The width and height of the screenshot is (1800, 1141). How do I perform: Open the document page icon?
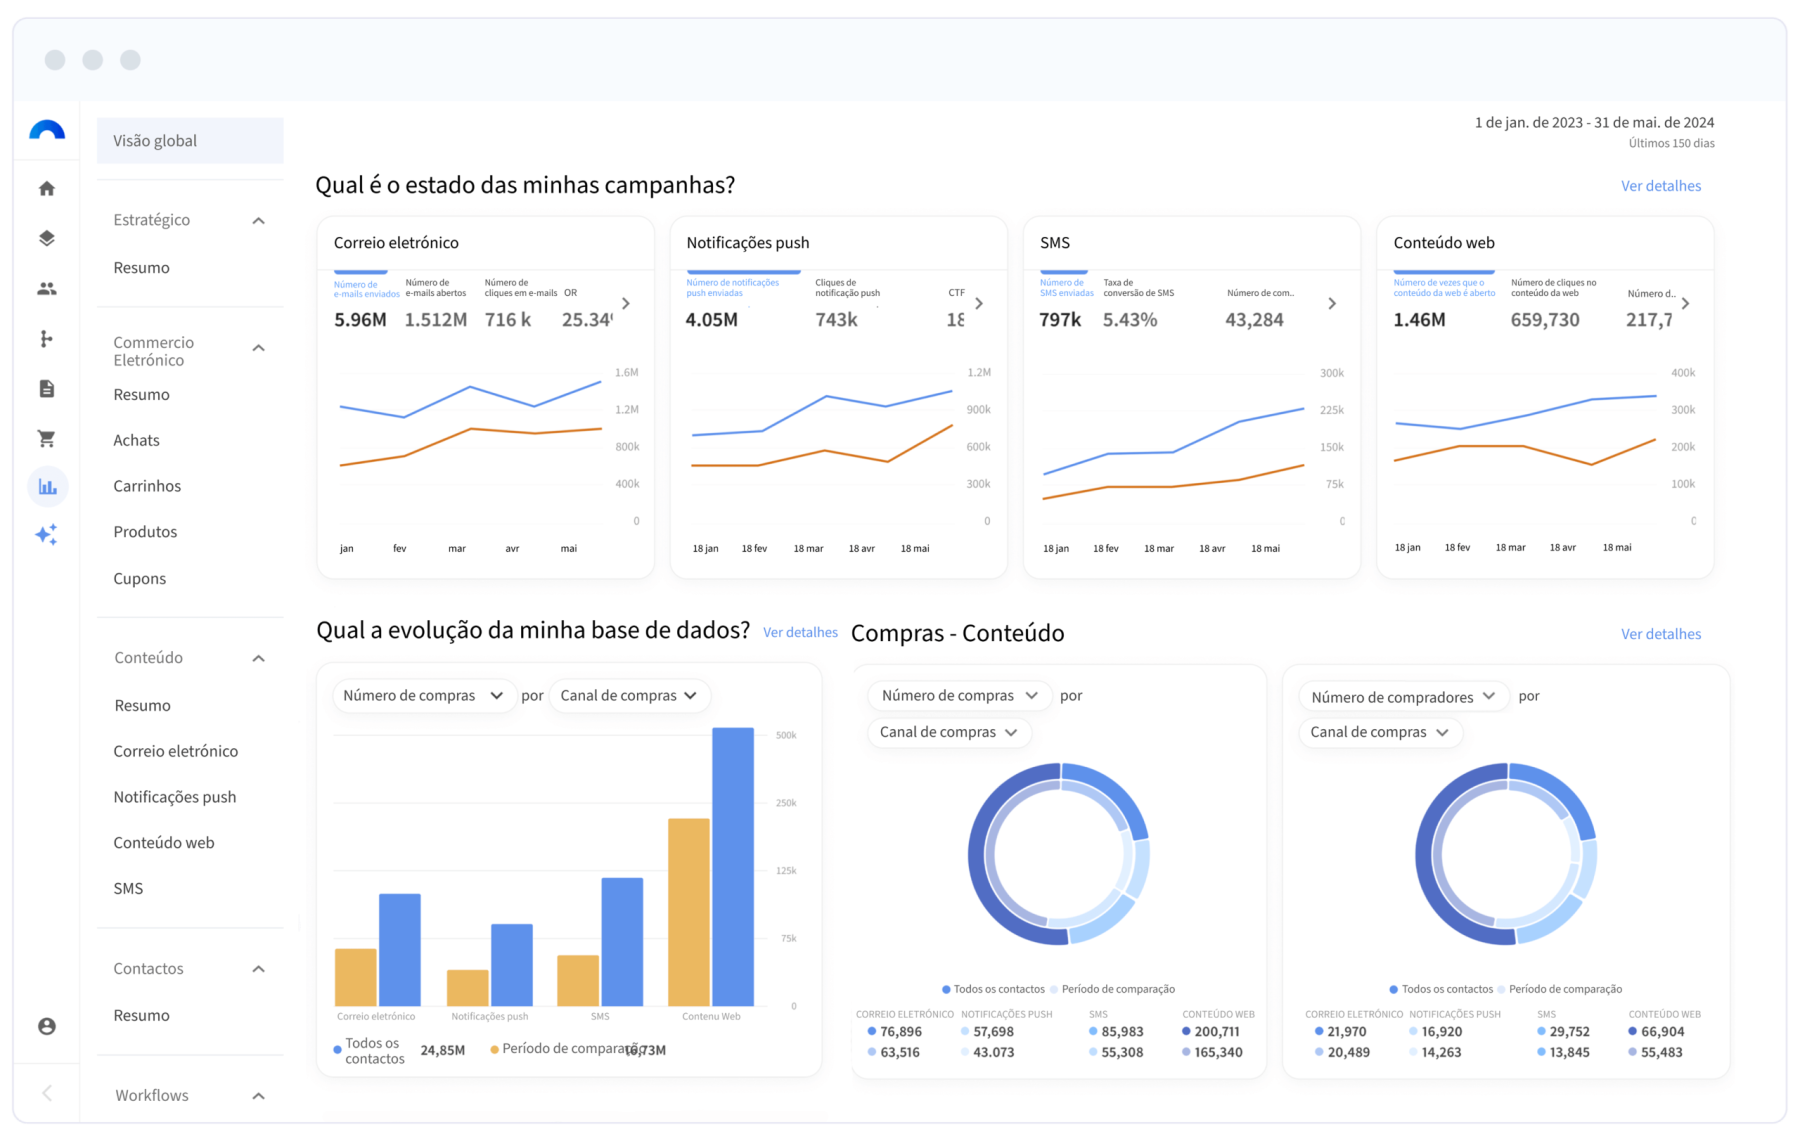point(47,389)
